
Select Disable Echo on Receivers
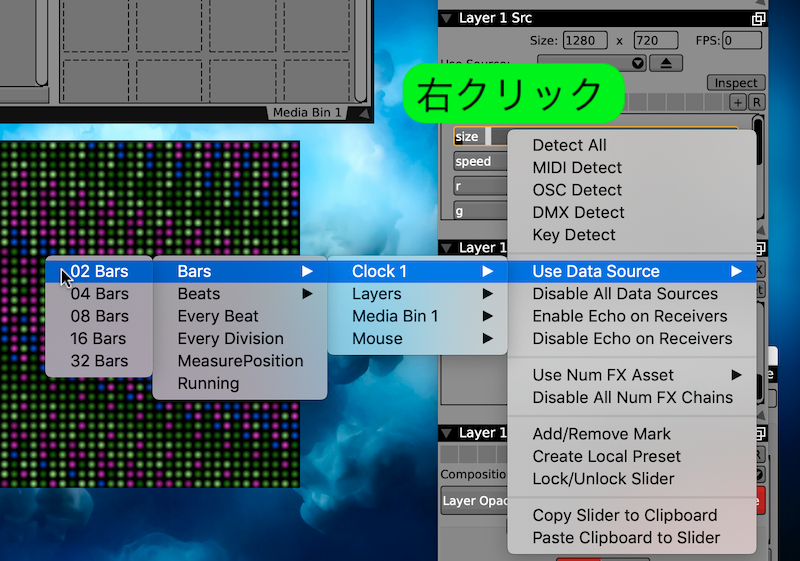tap(632, 339)
